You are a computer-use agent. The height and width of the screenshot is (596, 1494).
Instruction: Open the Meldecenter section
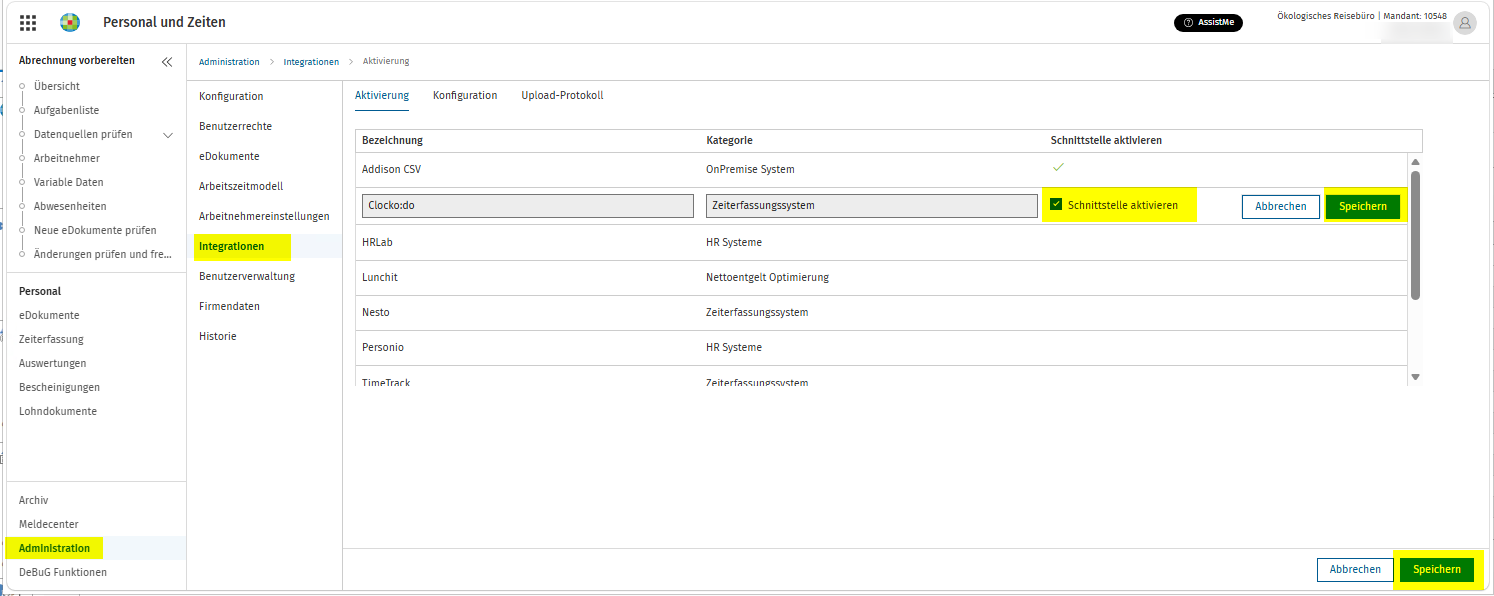(49, 524)
